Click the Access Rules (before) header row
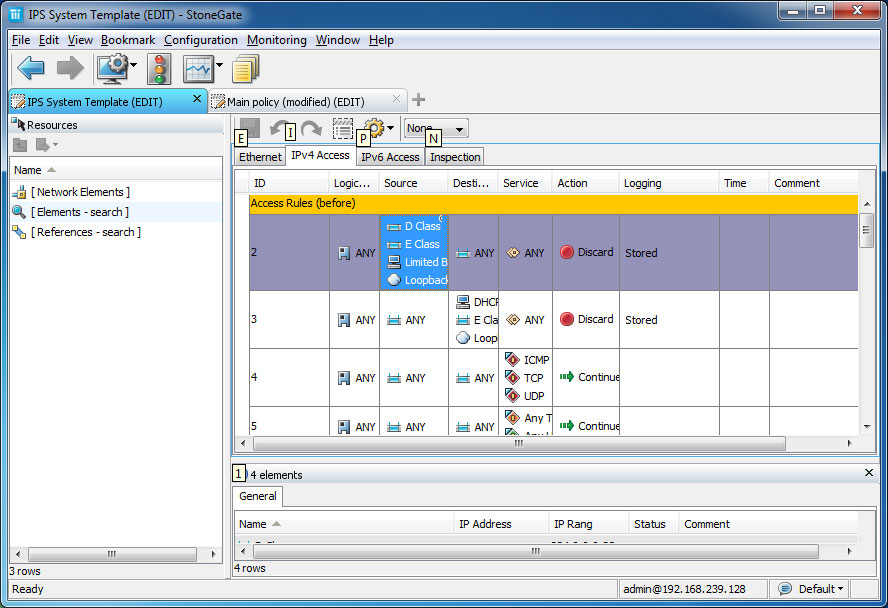 click(x=553, y=203)
